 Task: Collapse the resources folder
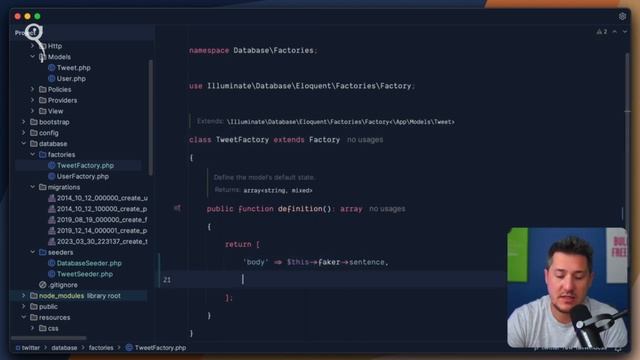point(23,317)
